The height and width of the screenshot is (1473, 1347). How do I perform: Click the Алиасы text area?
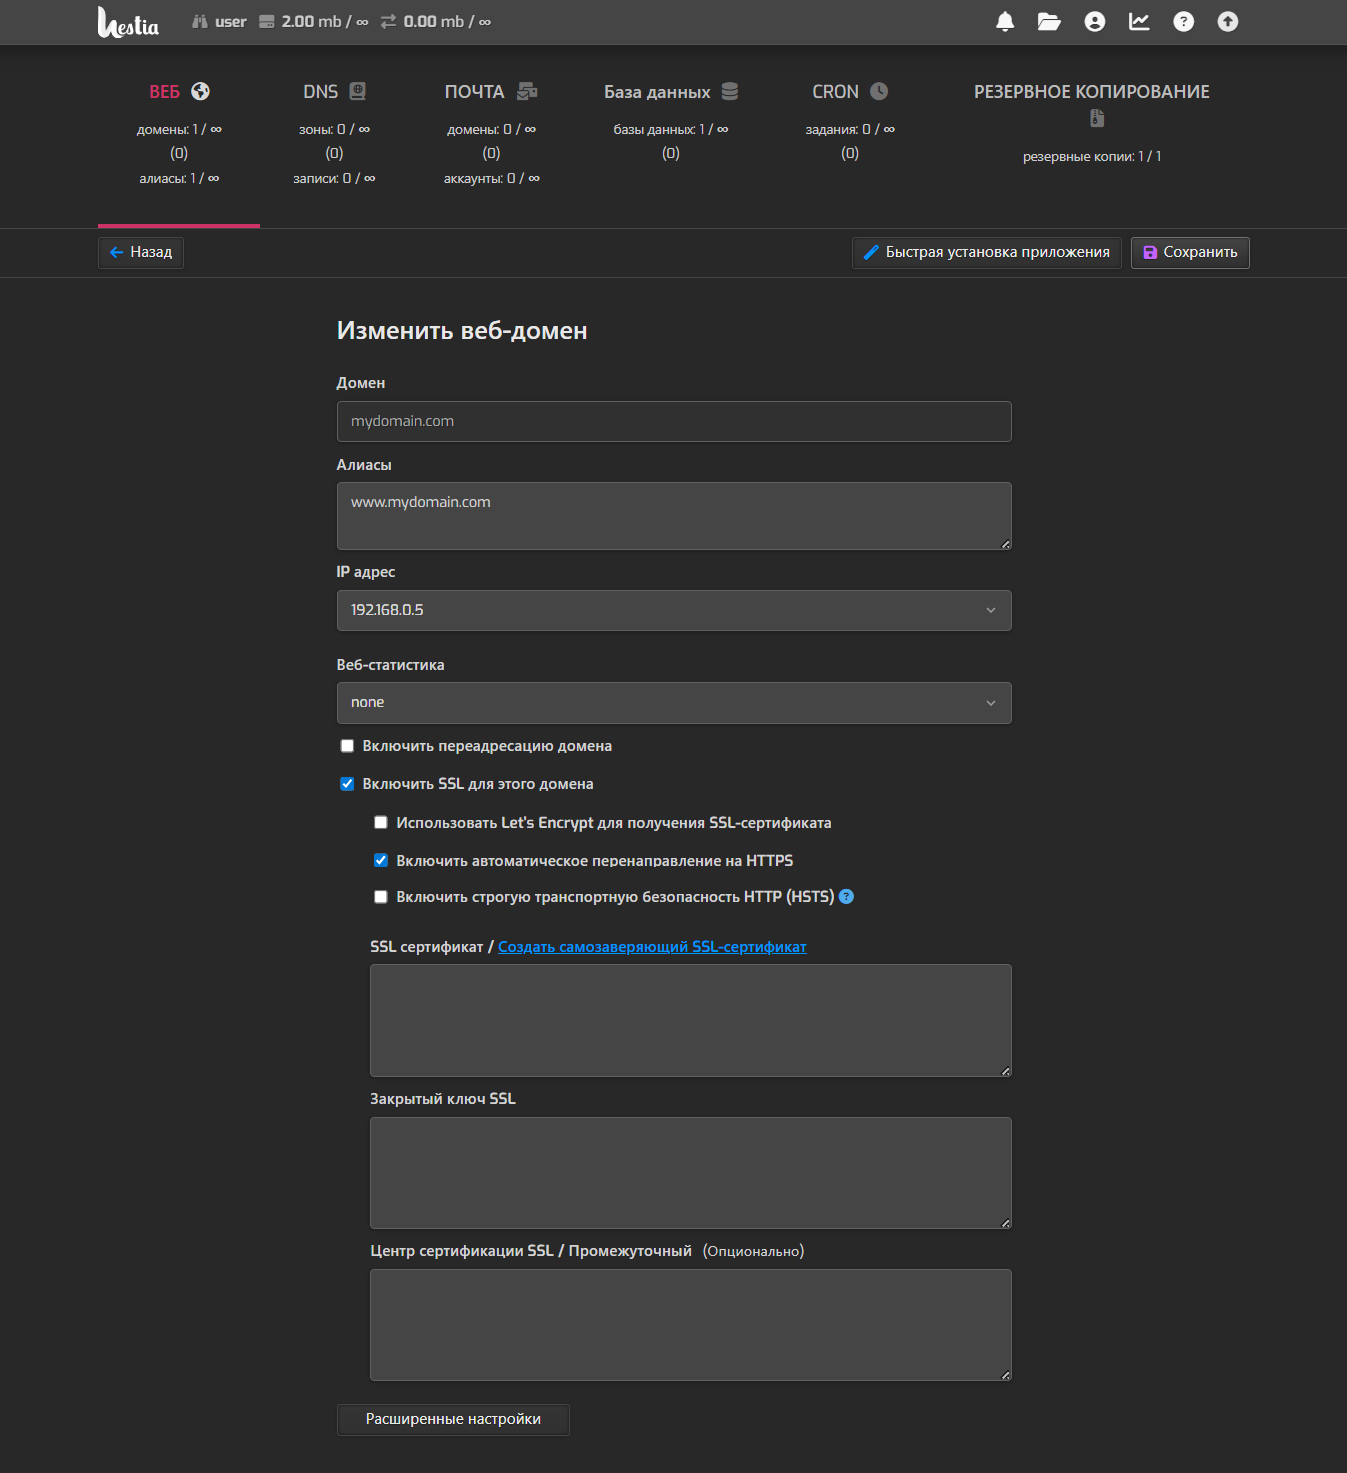(674, 516)
